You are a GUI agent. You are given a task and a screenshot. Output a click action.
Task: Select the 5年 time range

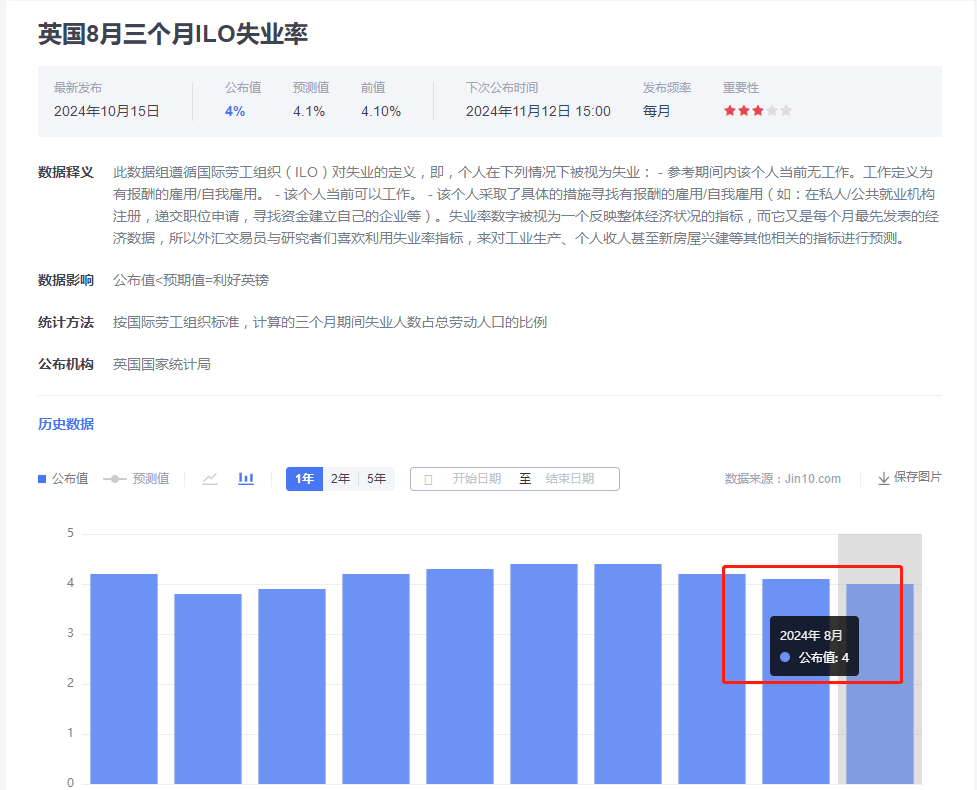click(376, 479)
